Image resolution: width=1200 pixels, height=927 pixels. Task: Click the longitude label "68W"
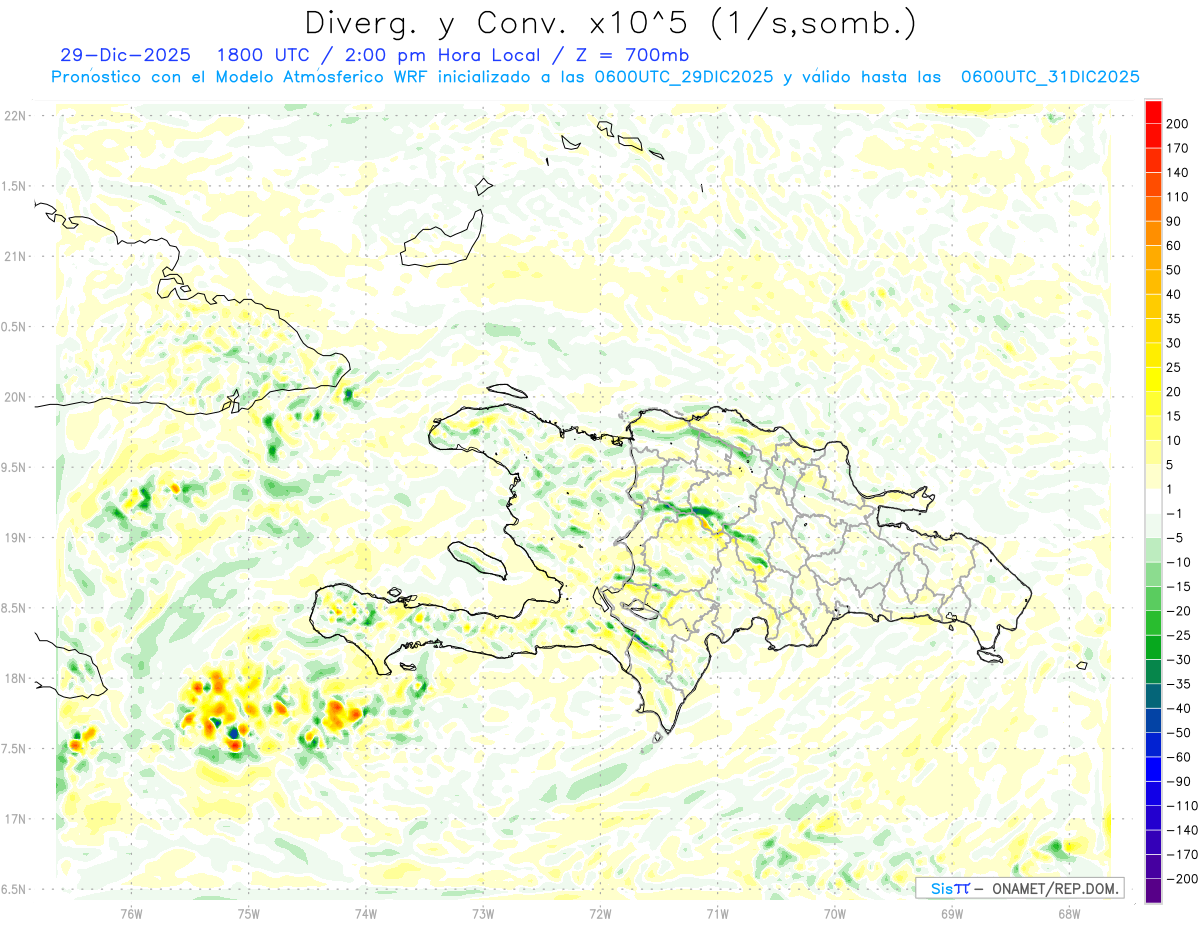click(1069, 914)
